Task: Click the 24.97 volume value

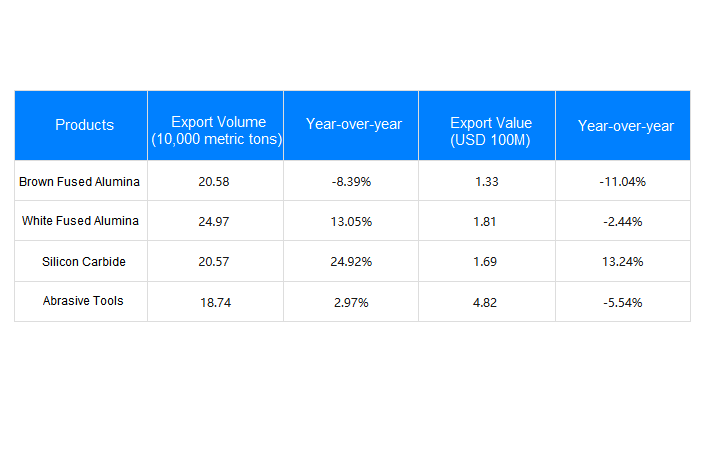Action: click(216, 221)
